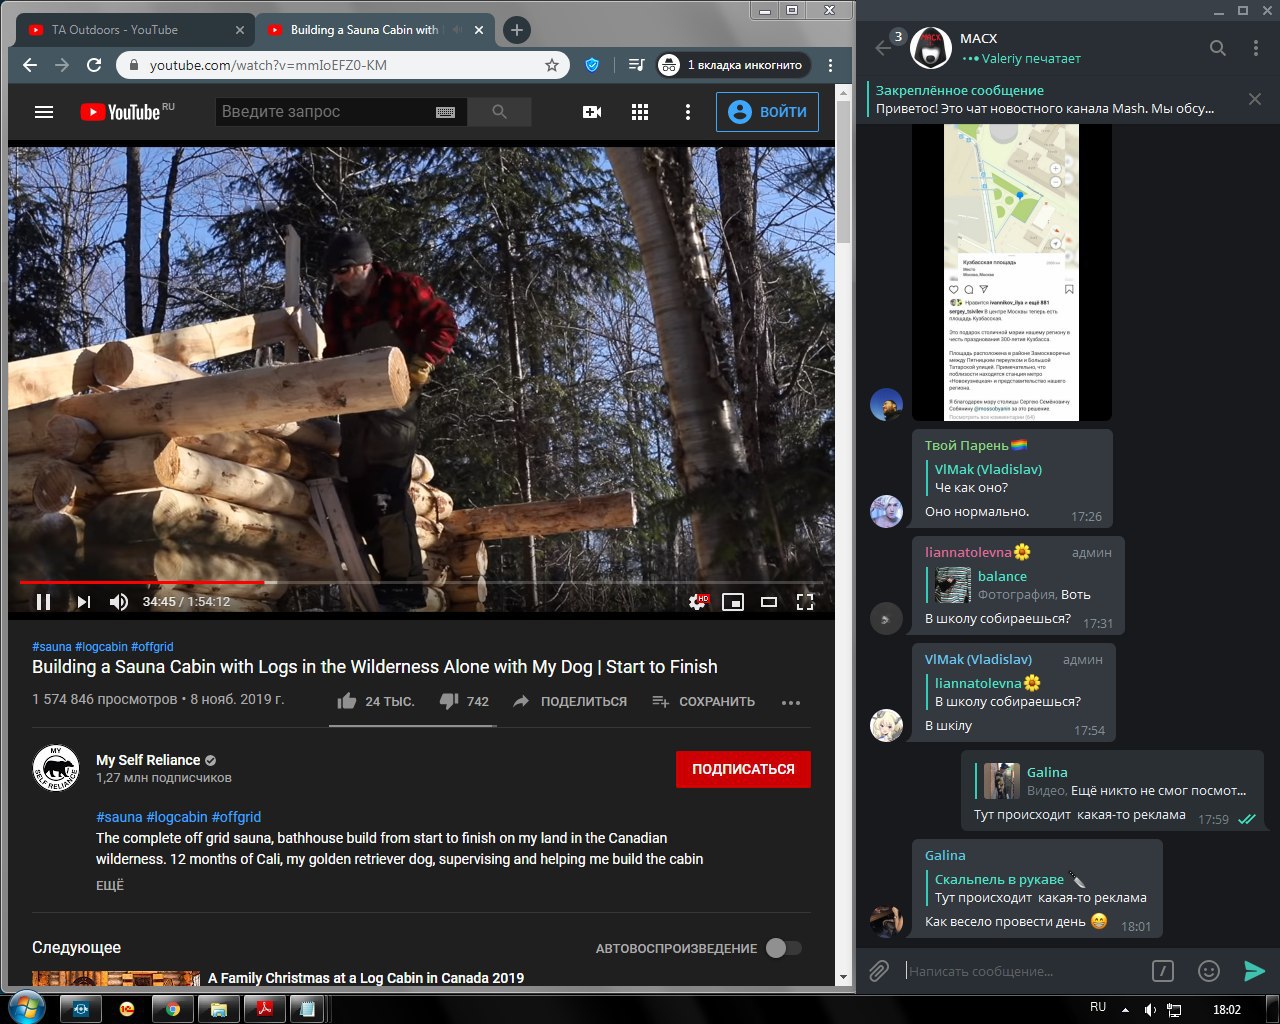This screenshot has height=1024, width=1280.
Task: Open the Instagram screenshot image in chat
Action: 1012,272
